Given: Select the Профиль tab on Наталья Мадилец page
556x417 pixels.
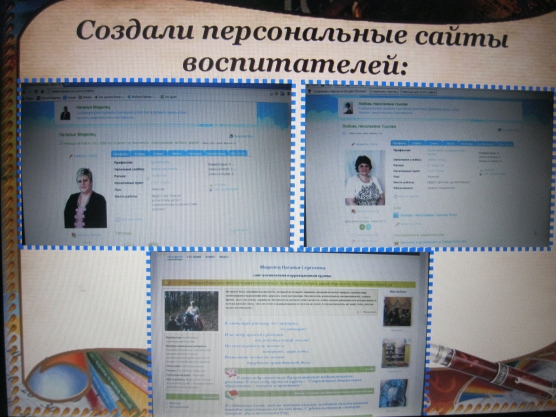Looking at the screenshot, I should pos(120,154).
